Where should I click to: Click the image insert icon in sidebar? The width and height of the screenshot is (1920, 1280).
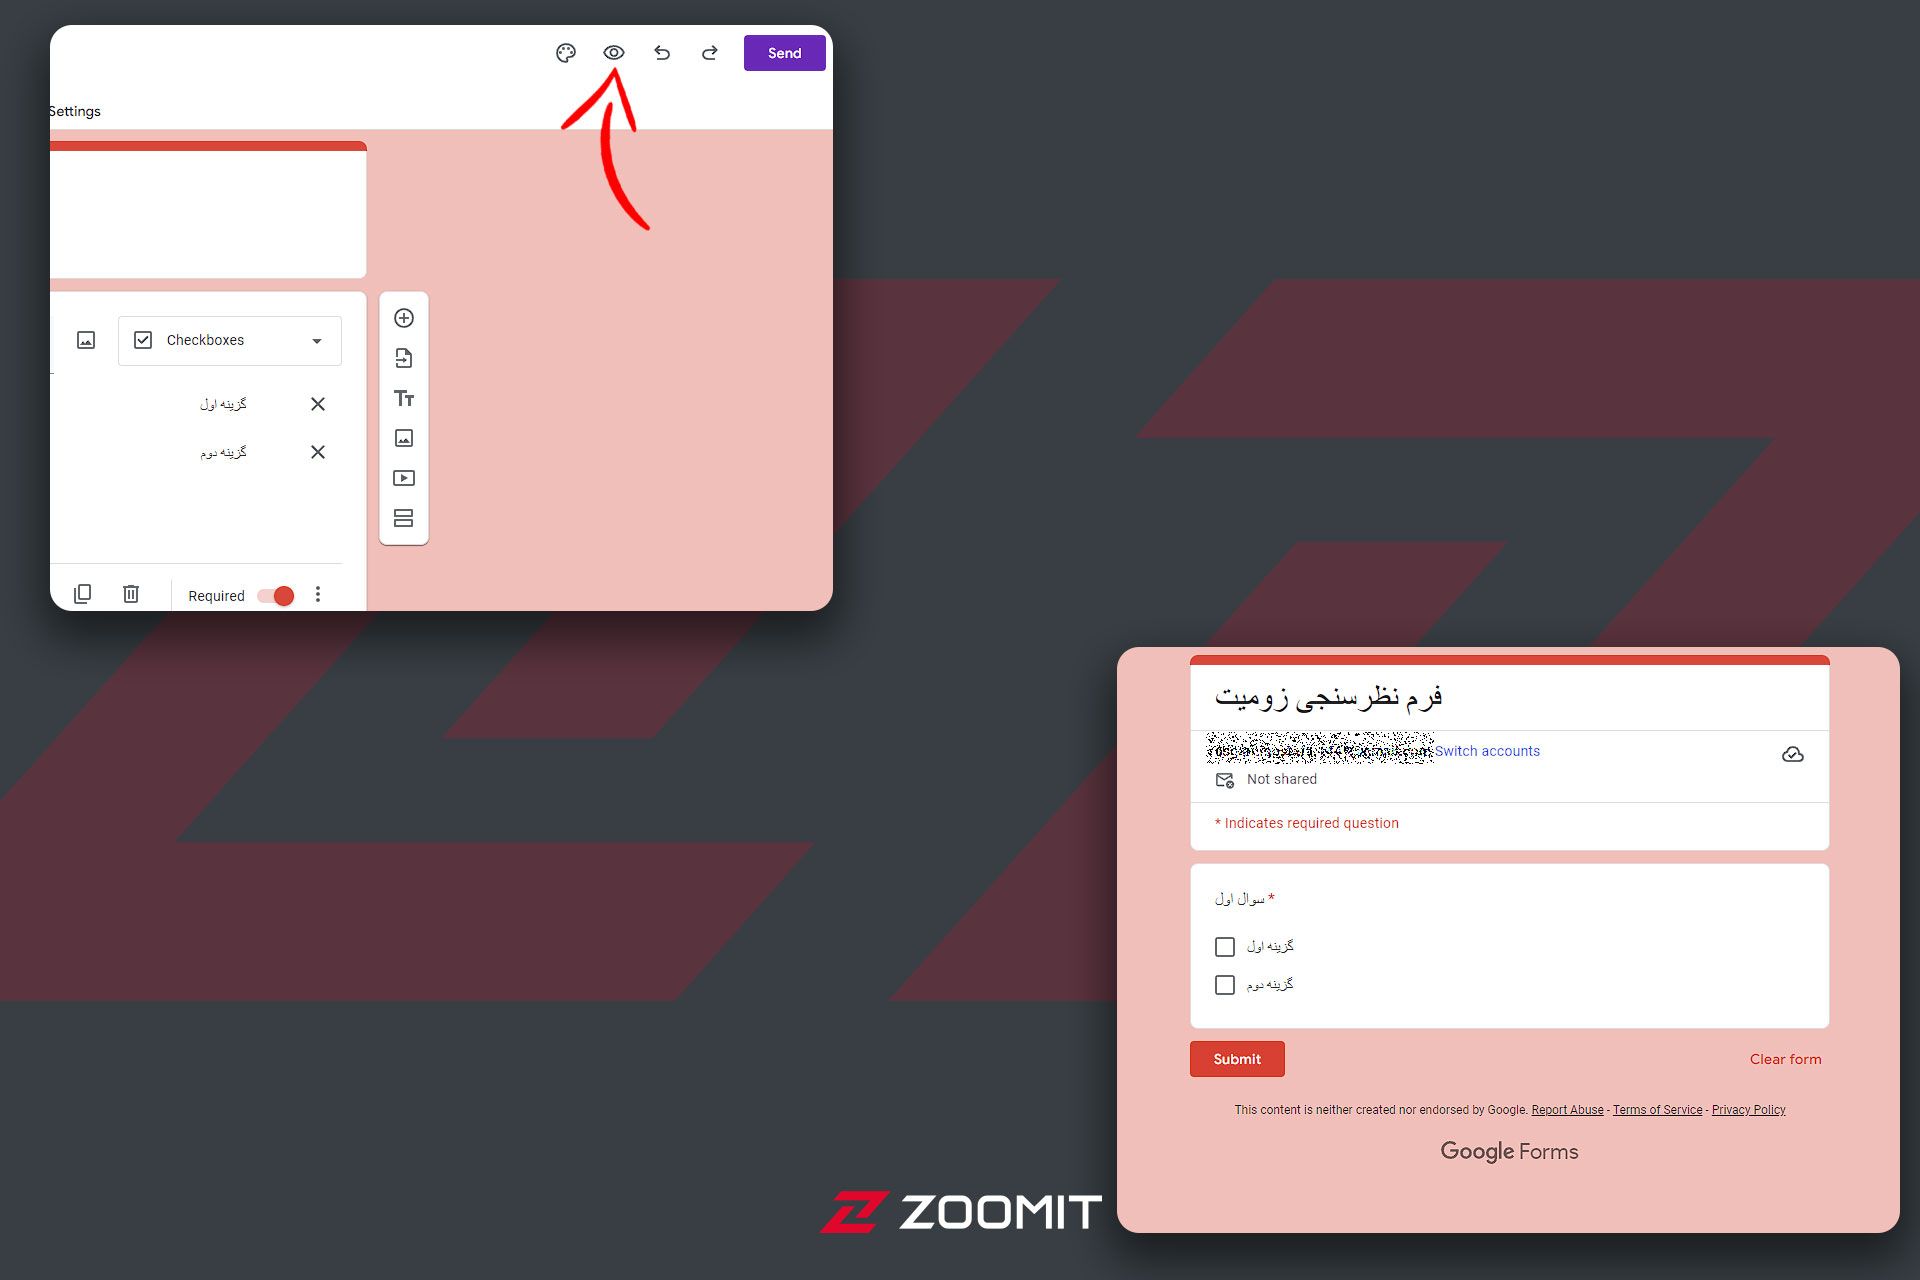coord(404,437)
